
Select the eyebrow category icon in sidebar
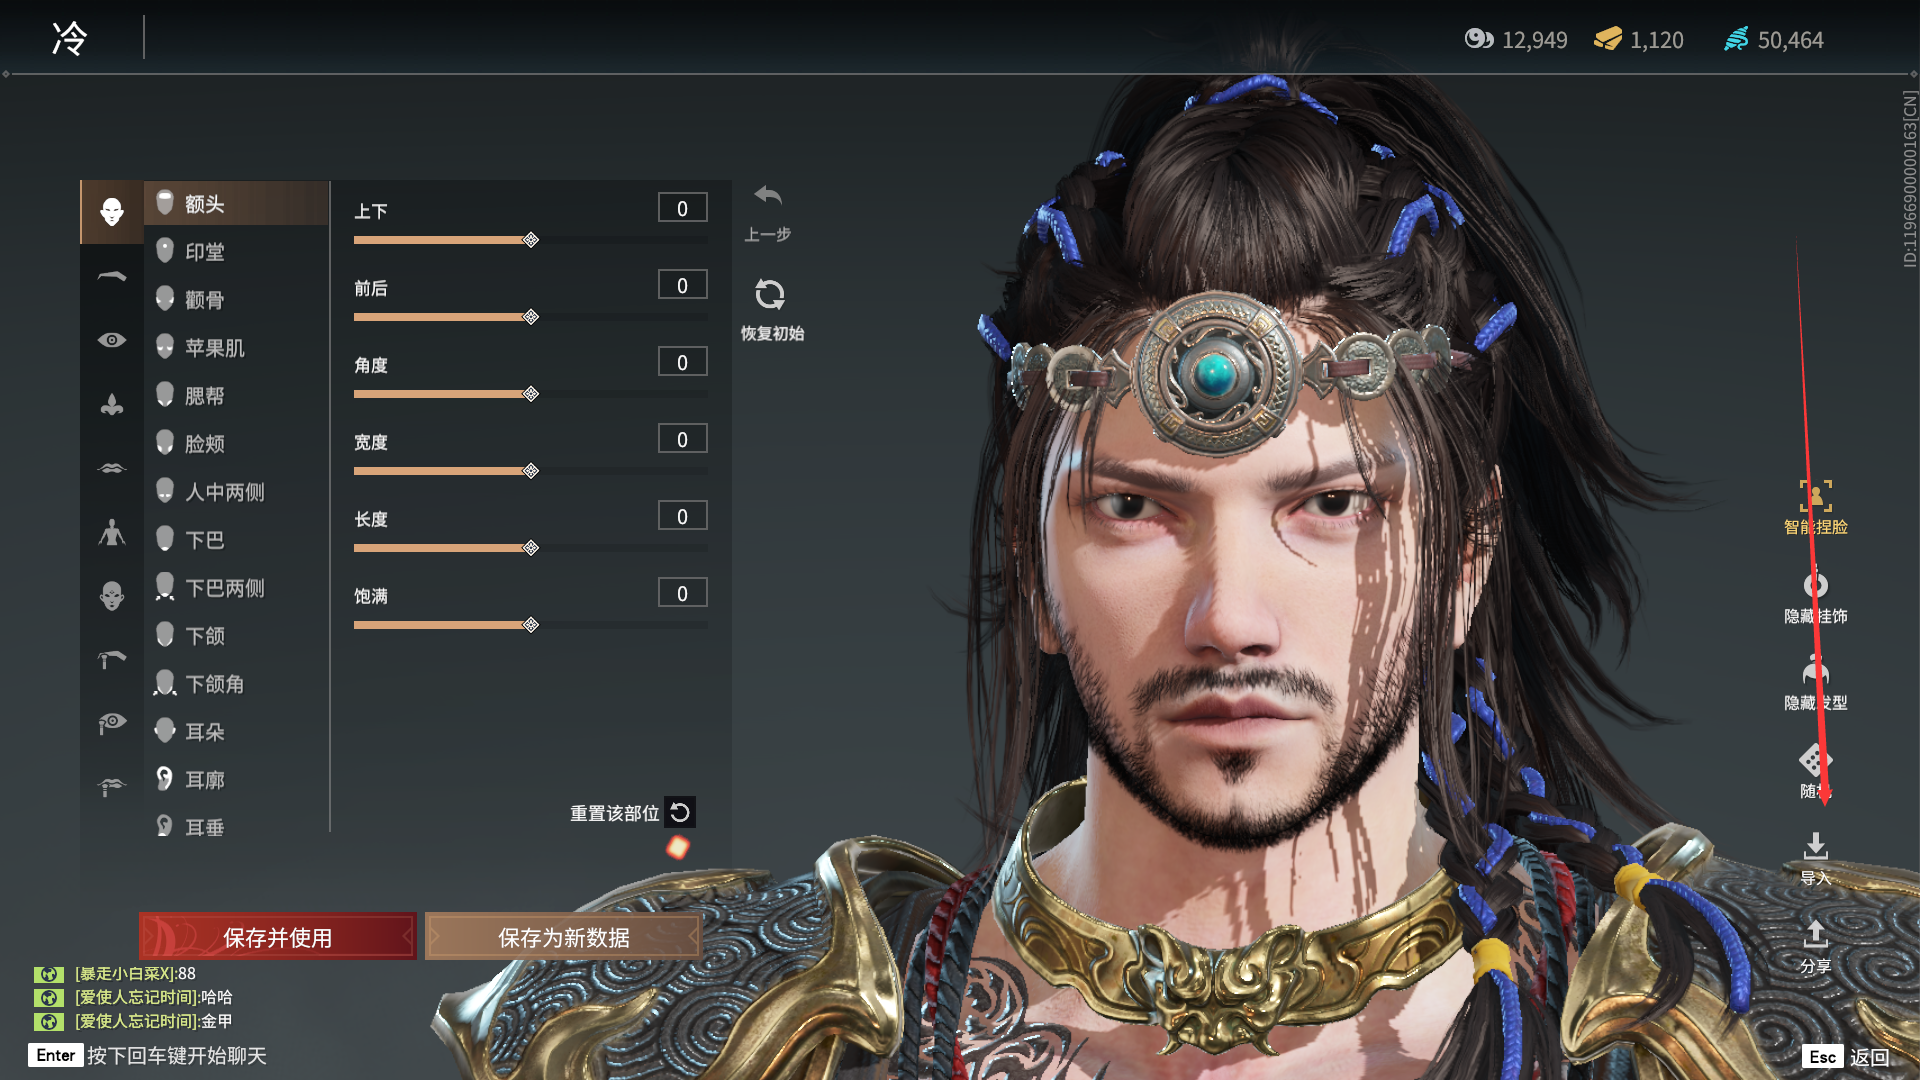click(x=112, y=276)
